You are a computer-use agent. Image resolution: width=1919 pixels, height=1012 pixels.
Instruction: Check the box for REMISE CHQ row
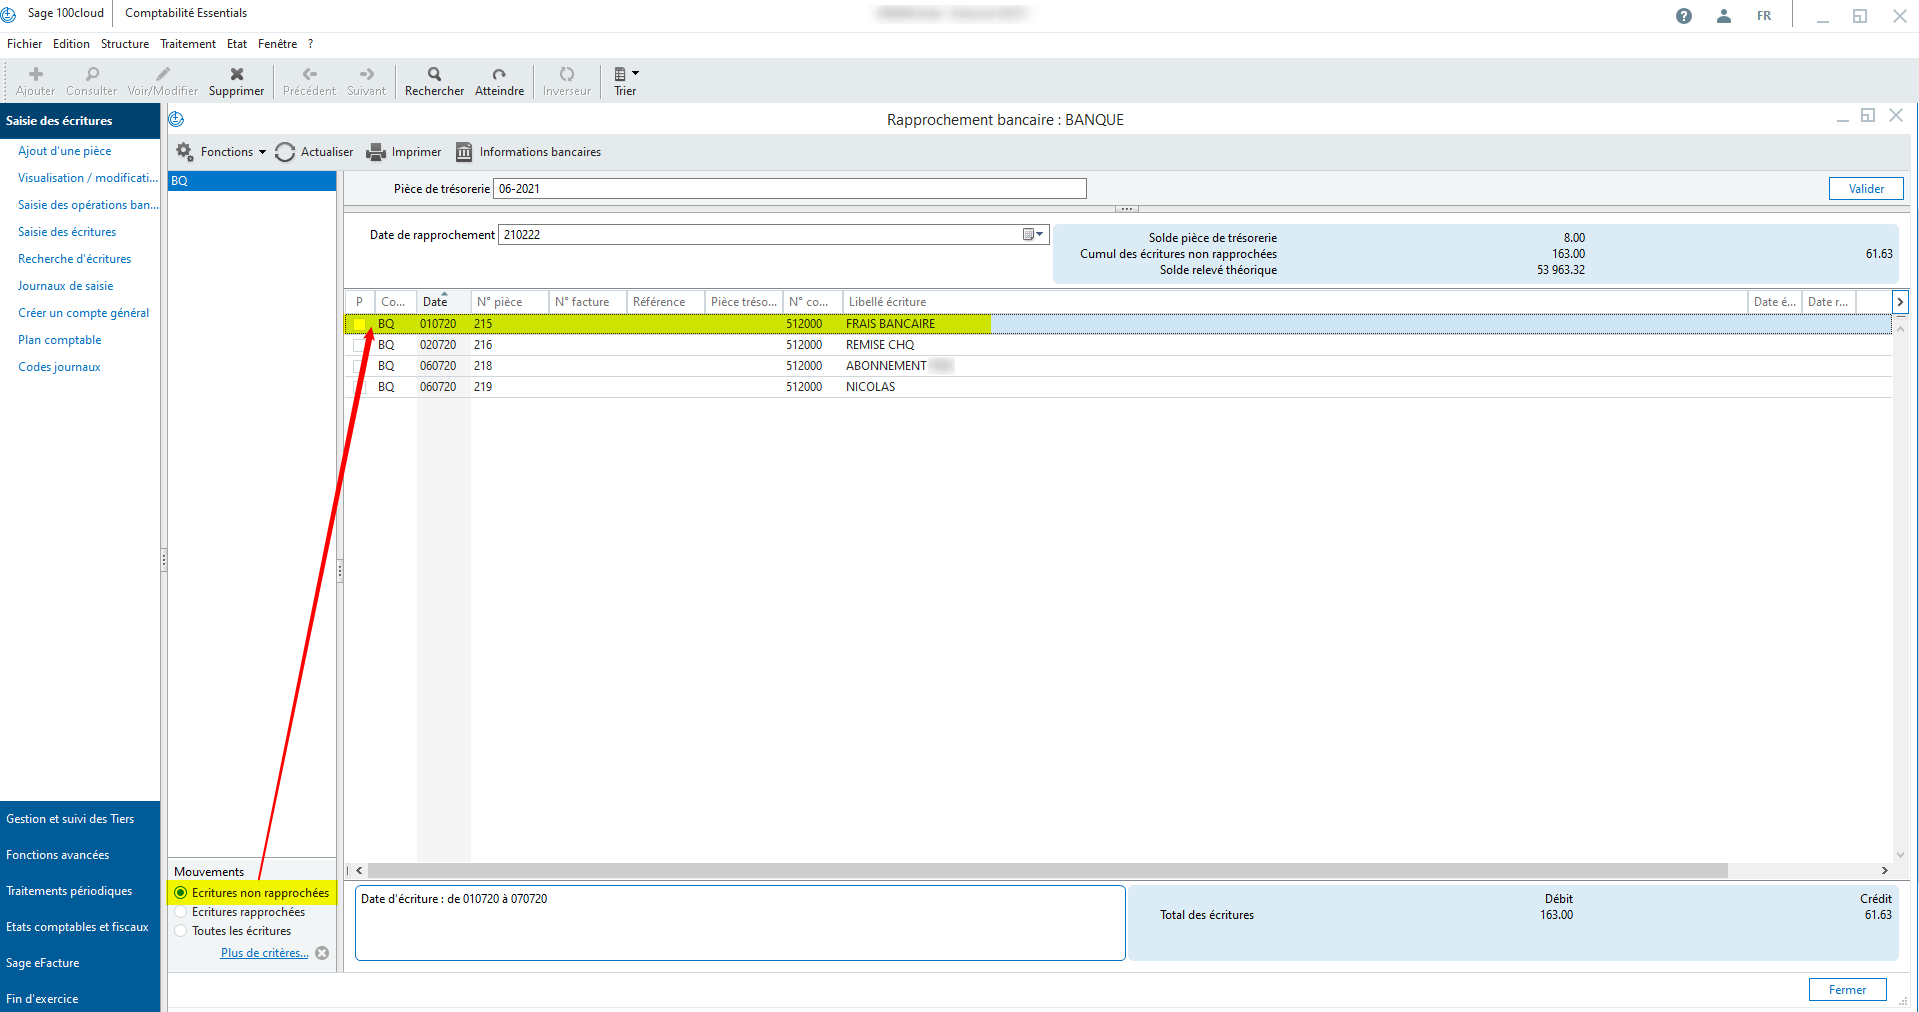pyautogui.click(x=359, y=345)
